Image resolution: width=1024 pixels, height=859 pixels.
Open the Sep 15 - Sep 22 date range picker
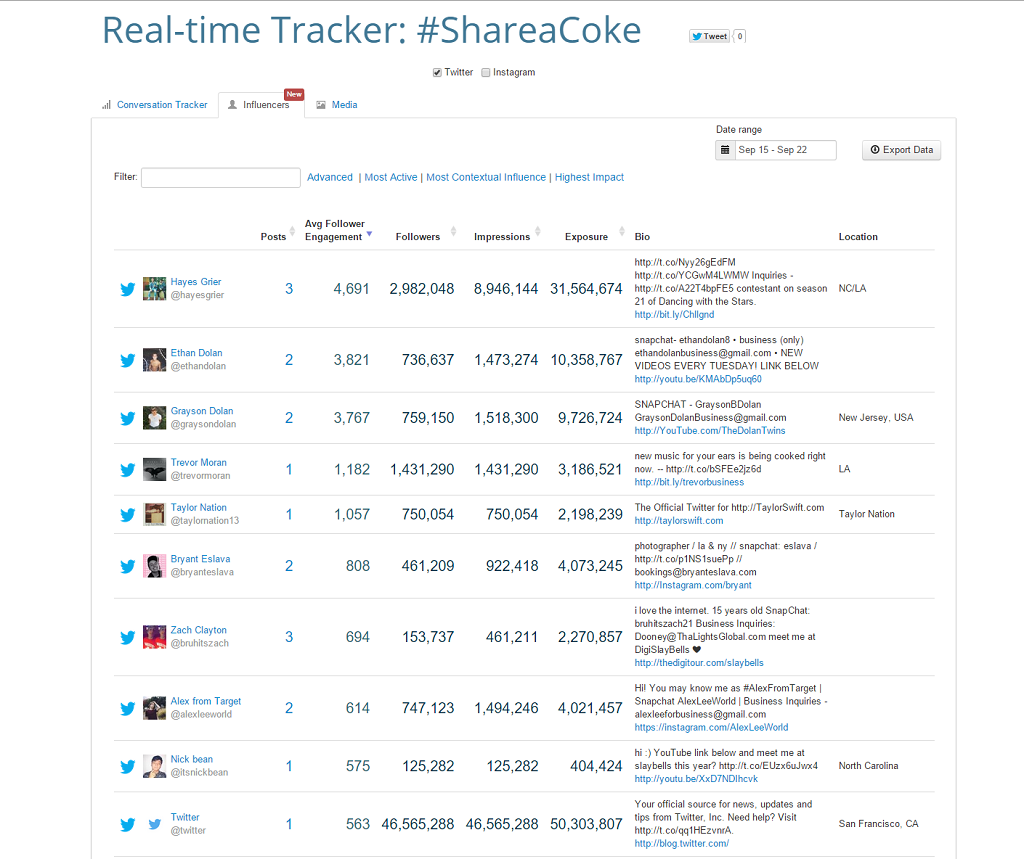(786, 150)
